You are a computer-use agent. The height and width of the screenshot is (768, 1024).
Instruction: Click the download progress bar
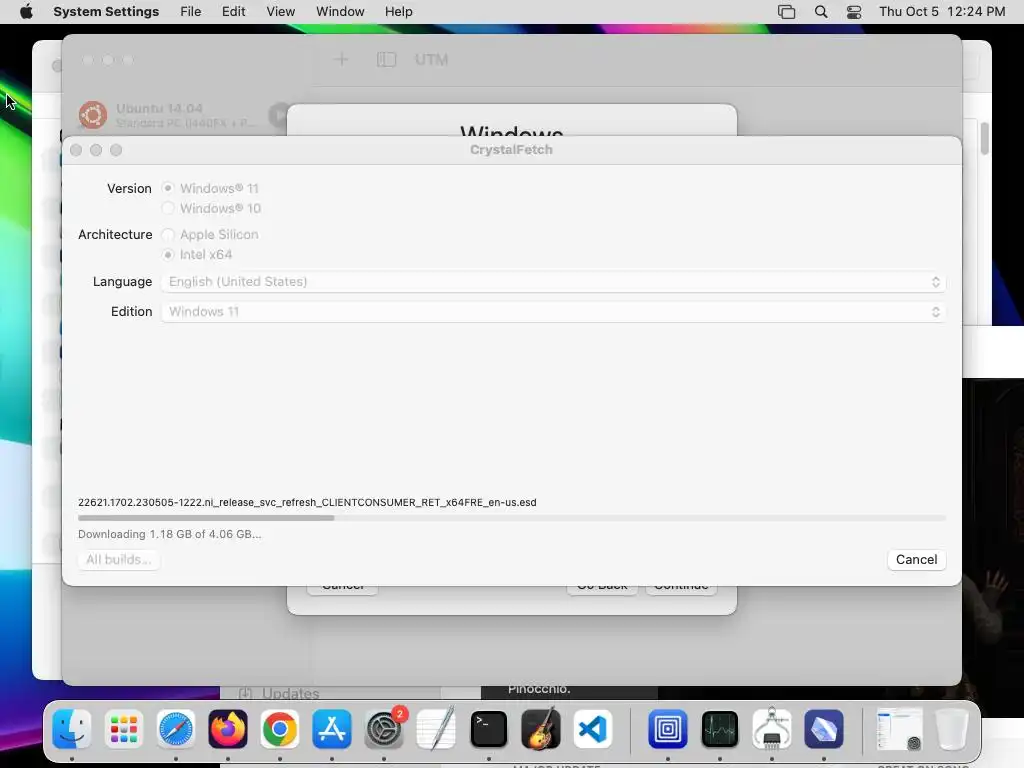511,518
